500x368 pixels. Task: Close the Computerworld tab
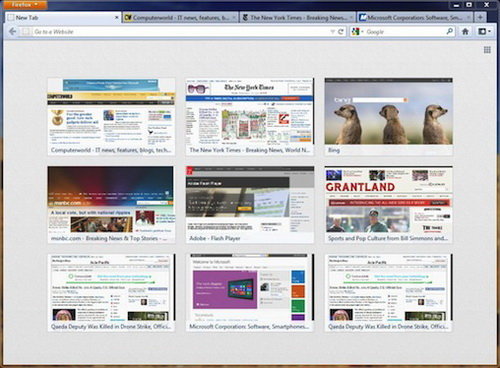234,17
